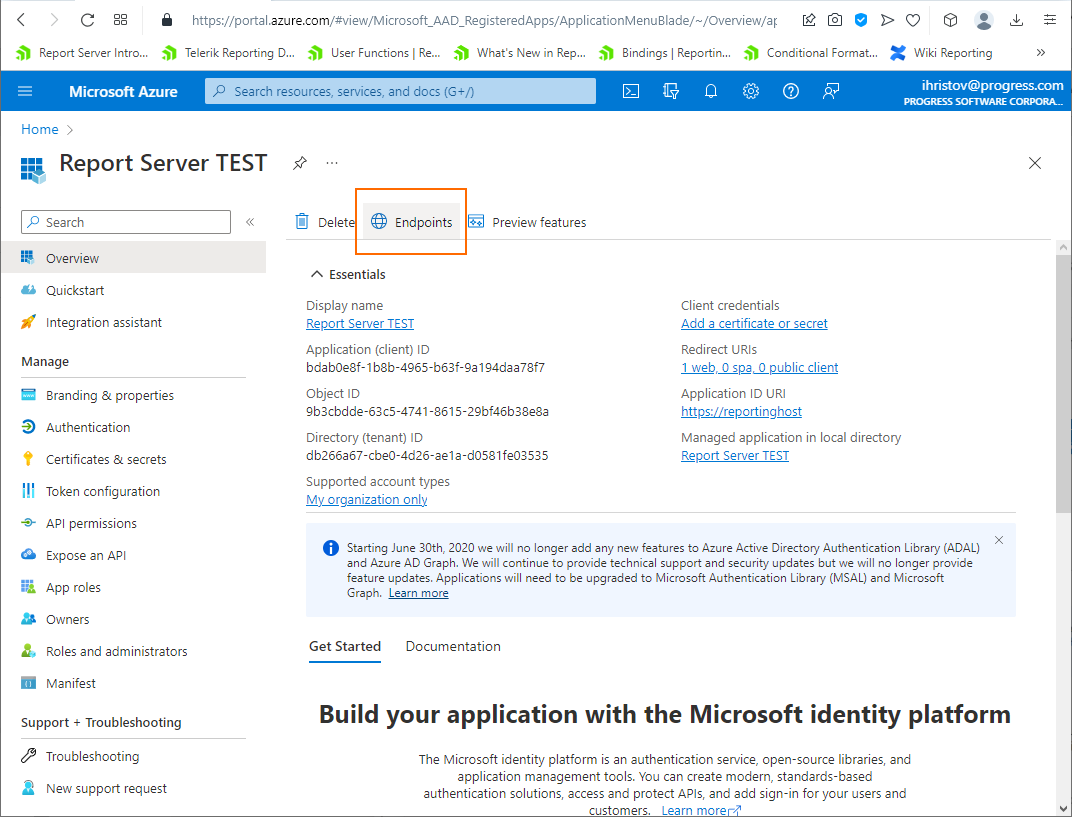This screenshot has width=1072, height=817.
Task: Open the My organization only link
Action: coord(366,499)
